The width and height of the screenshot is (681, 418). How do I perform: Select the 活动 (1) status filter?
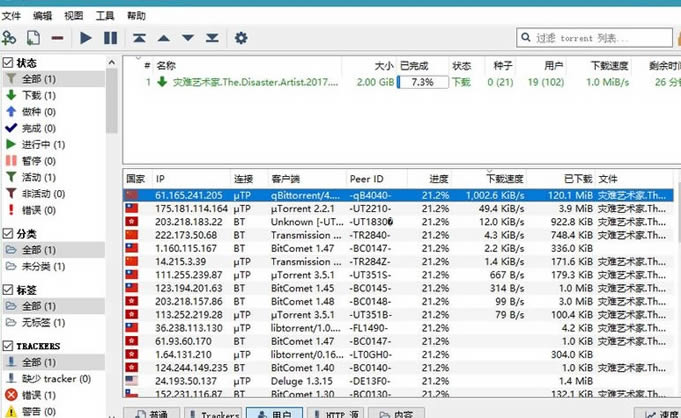54,177
